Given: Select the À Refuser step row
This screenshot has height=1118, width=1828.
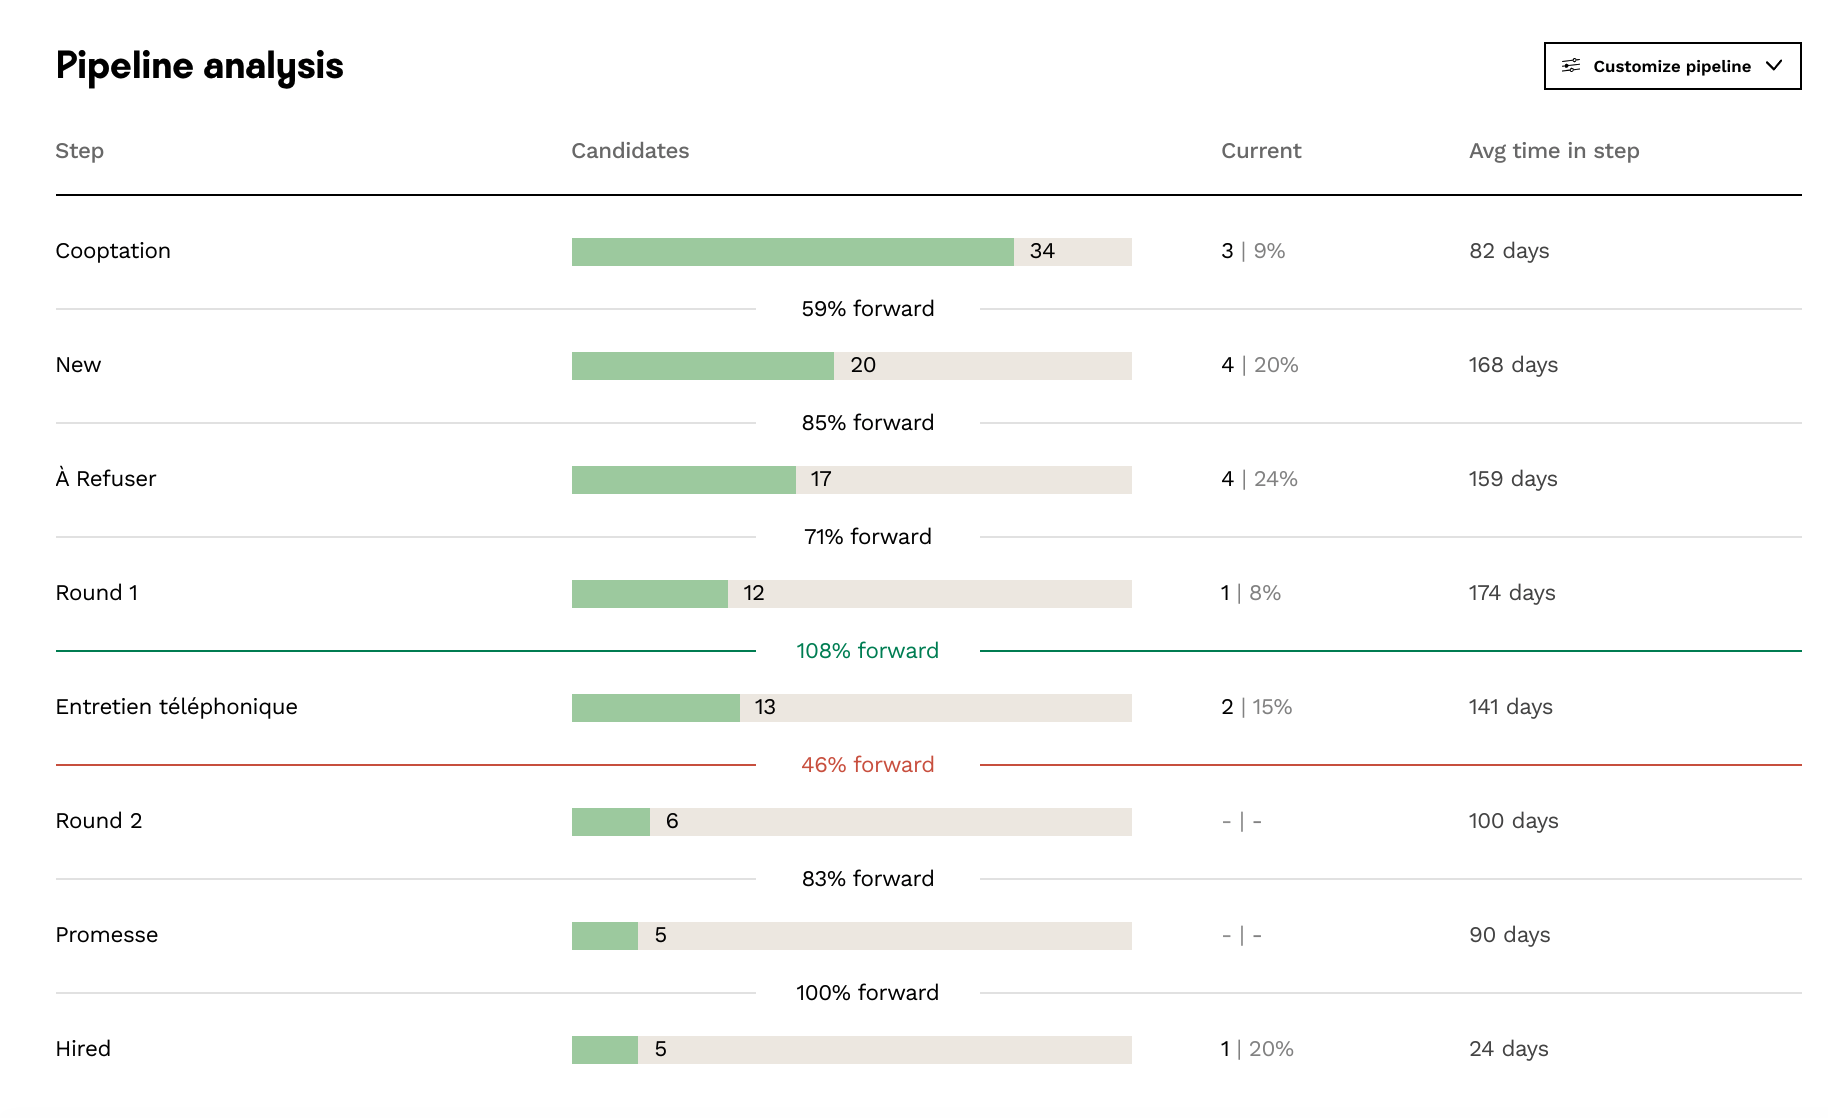Looking at the screenshot, I should point(106,479).
